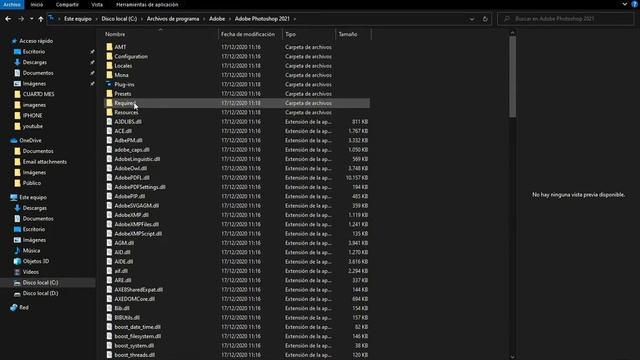640x360 pixels.
Task: Open the youtube folder in sidebar
Action: (x=33, y=126)
